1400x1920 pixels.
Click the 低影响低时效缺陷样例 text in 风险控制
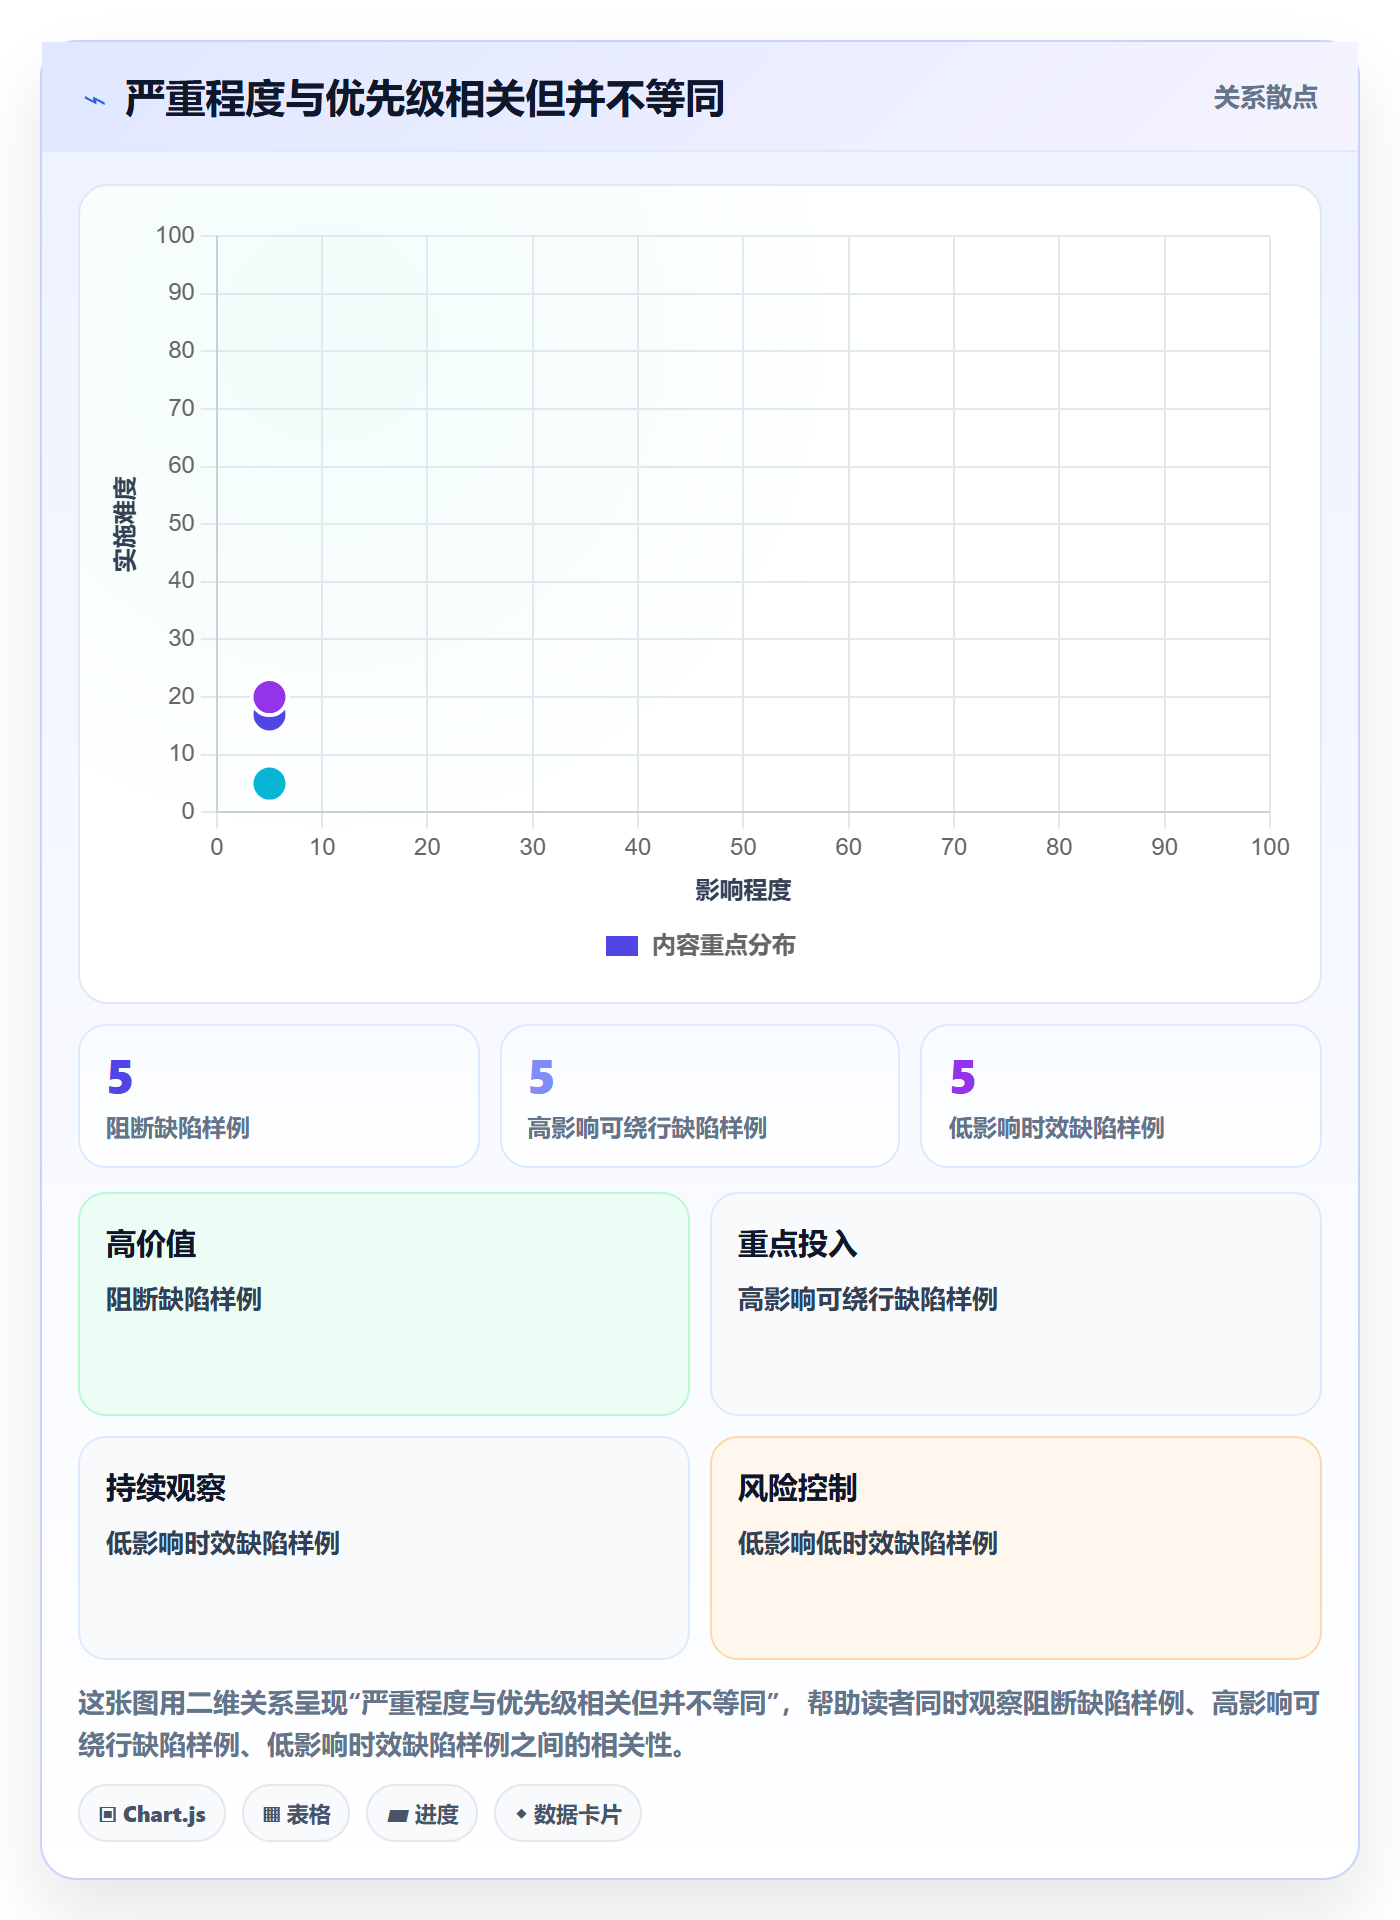868,1543
